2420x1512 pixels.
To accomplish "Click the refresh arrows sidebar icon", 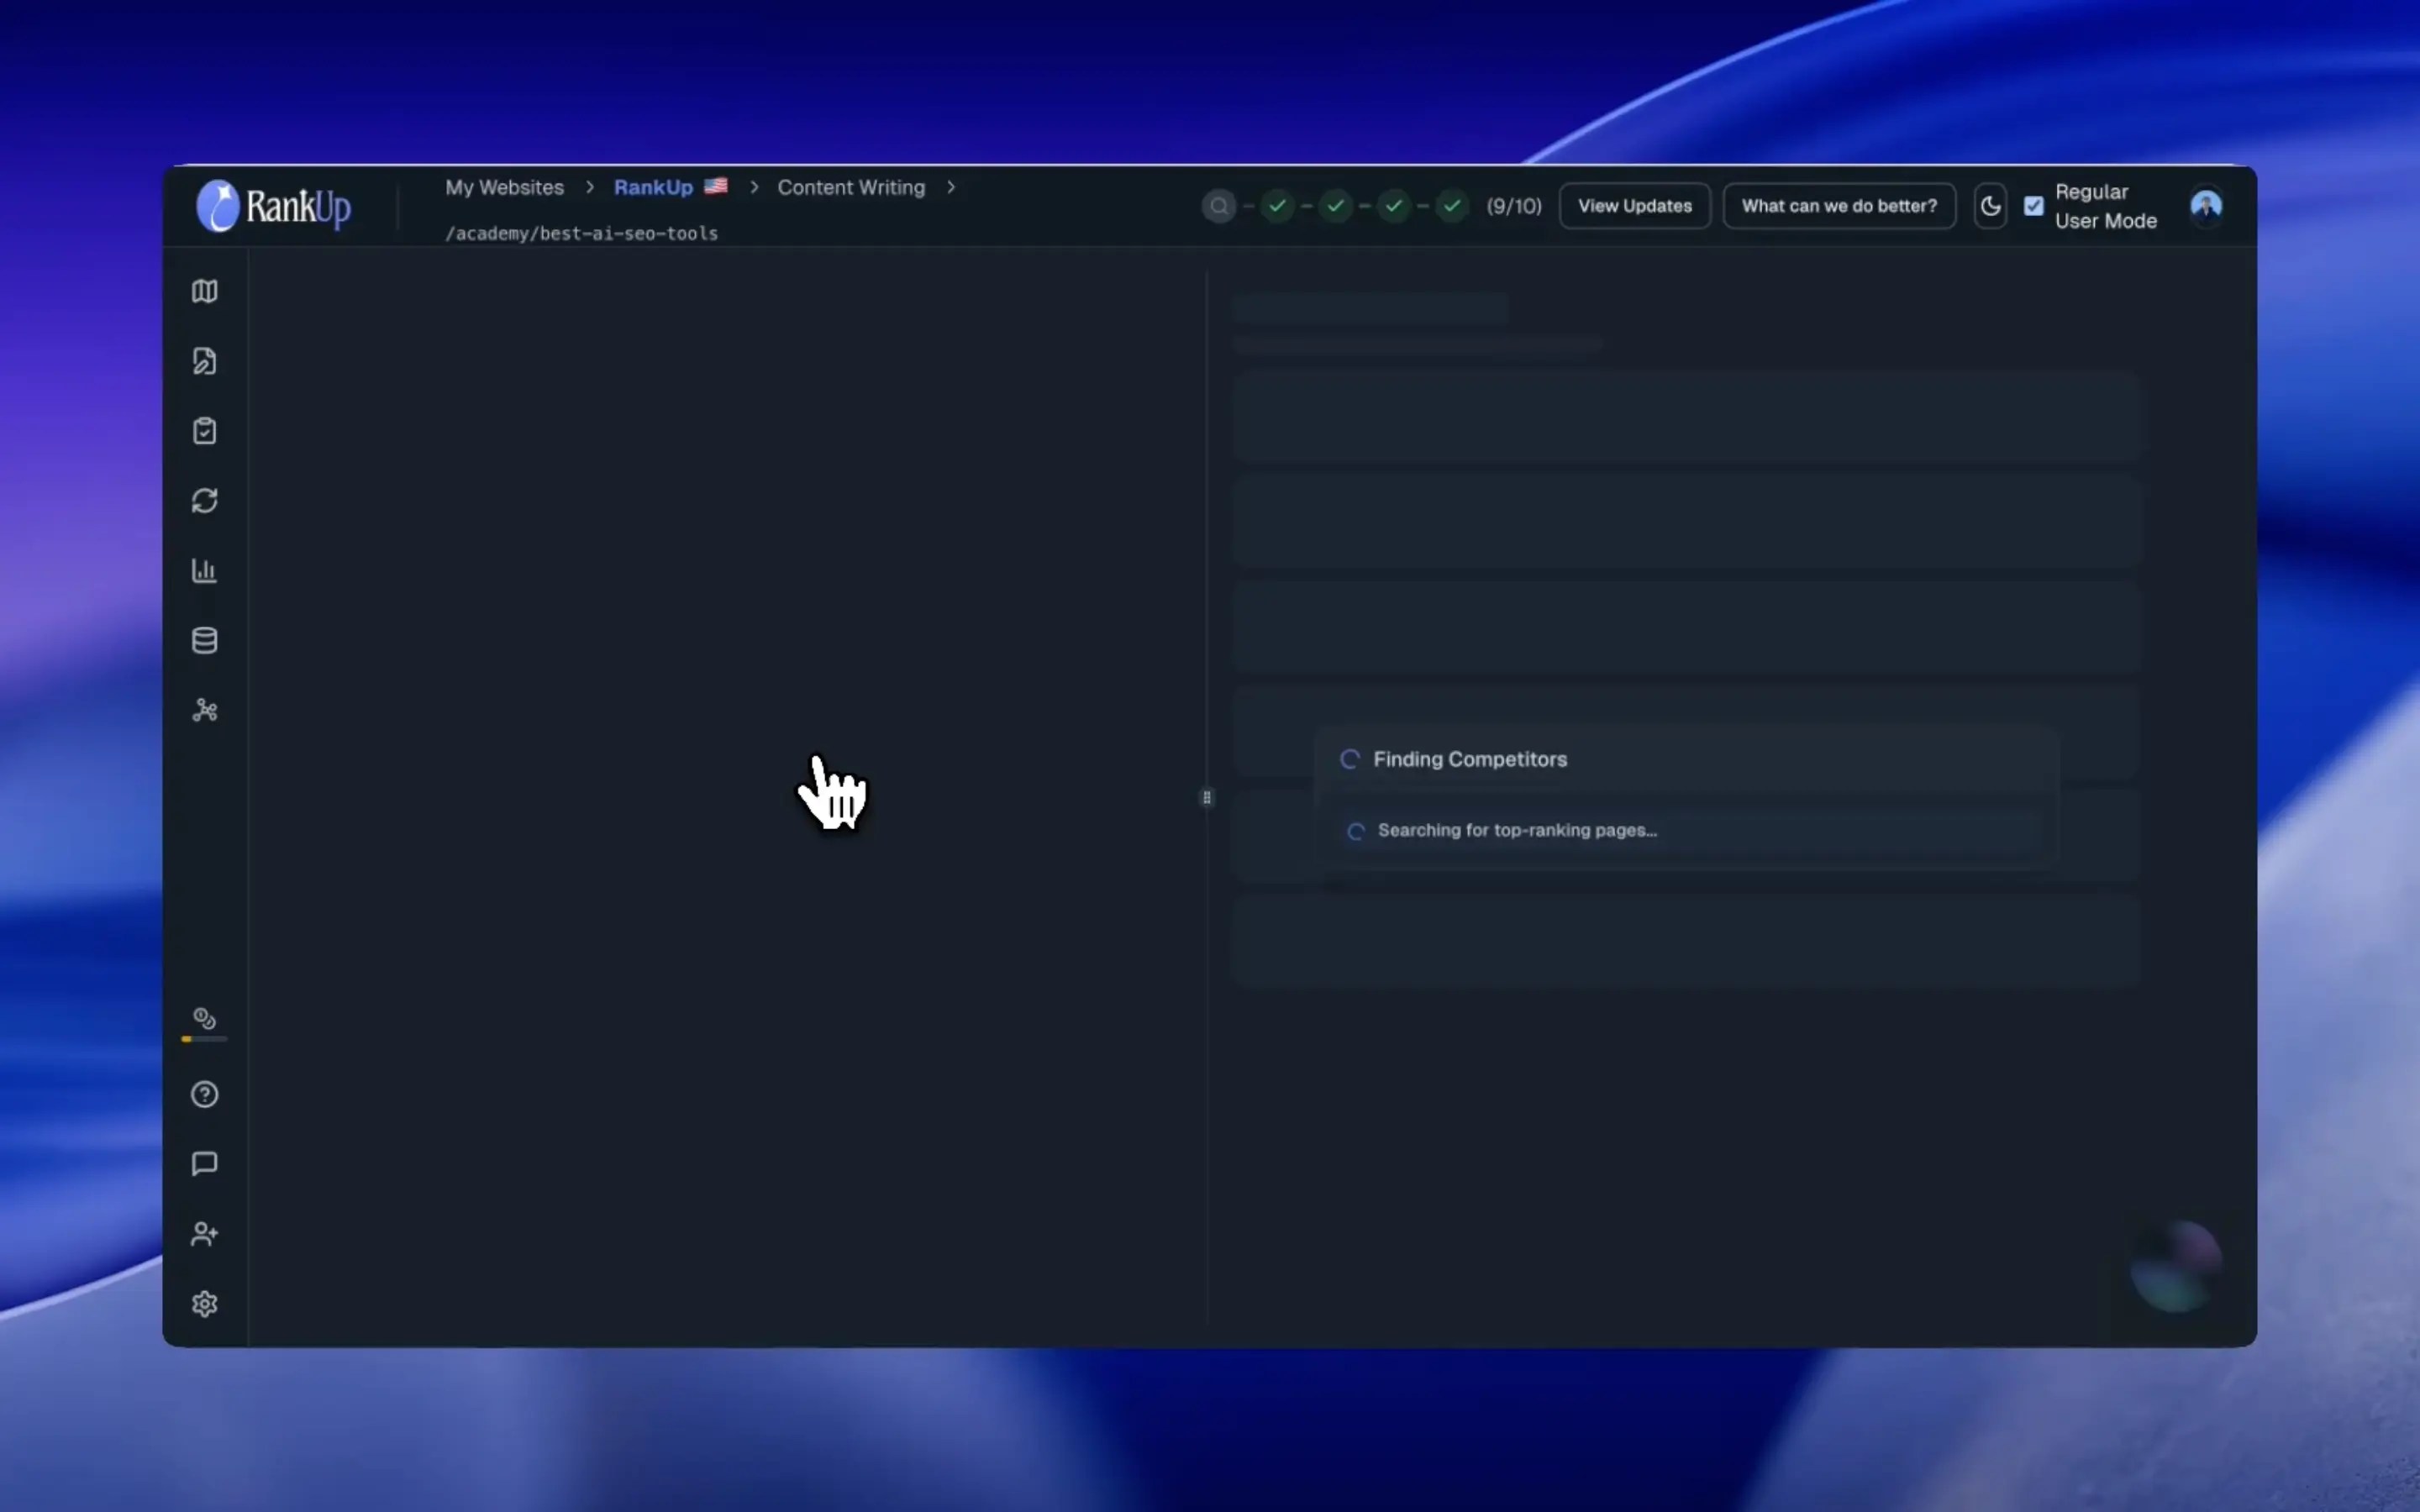I will point(205,501).
